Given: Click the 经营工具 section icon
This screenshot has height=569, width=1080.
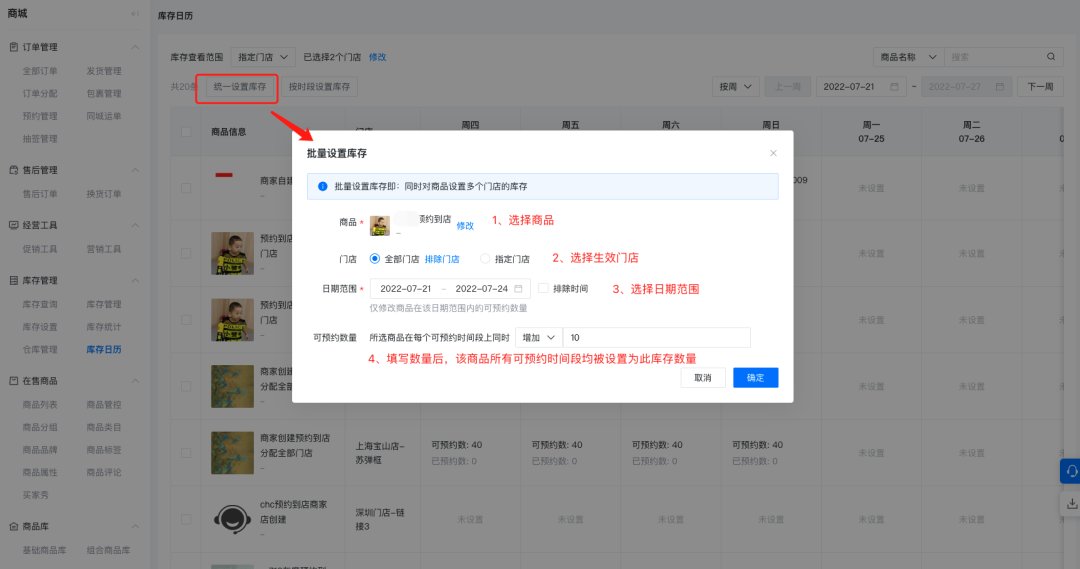Looking at the screenshot, I should [x=13, y=225].
